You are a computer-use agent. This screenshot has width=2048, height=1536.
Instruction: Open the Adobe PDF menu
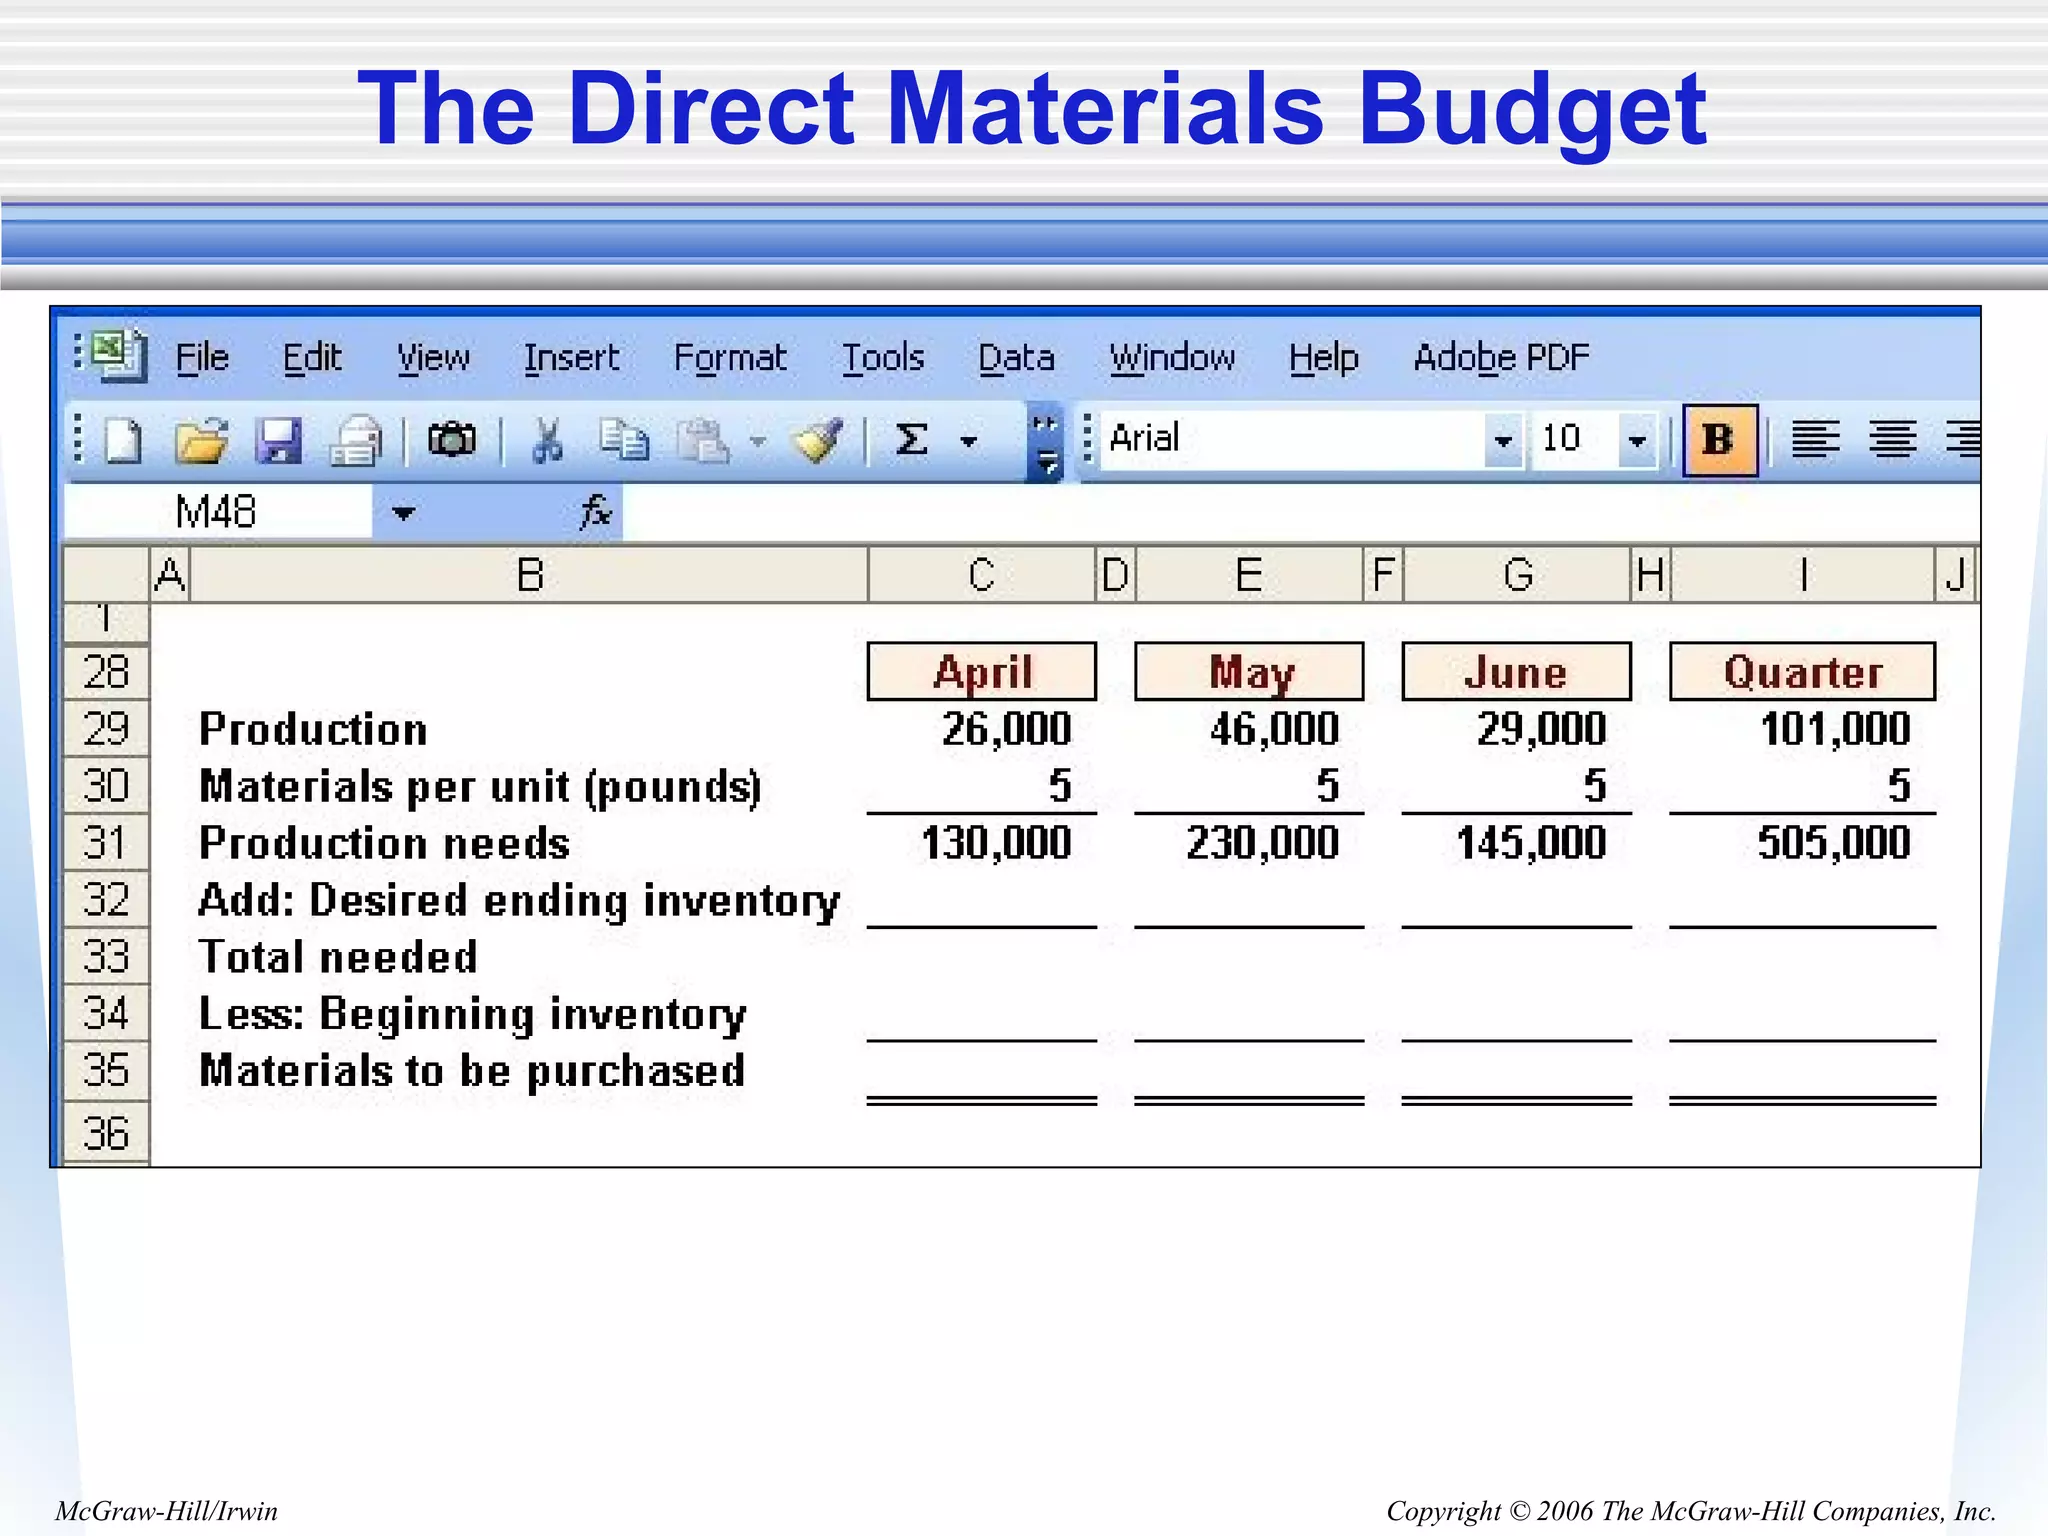(x=1501, y=357)
